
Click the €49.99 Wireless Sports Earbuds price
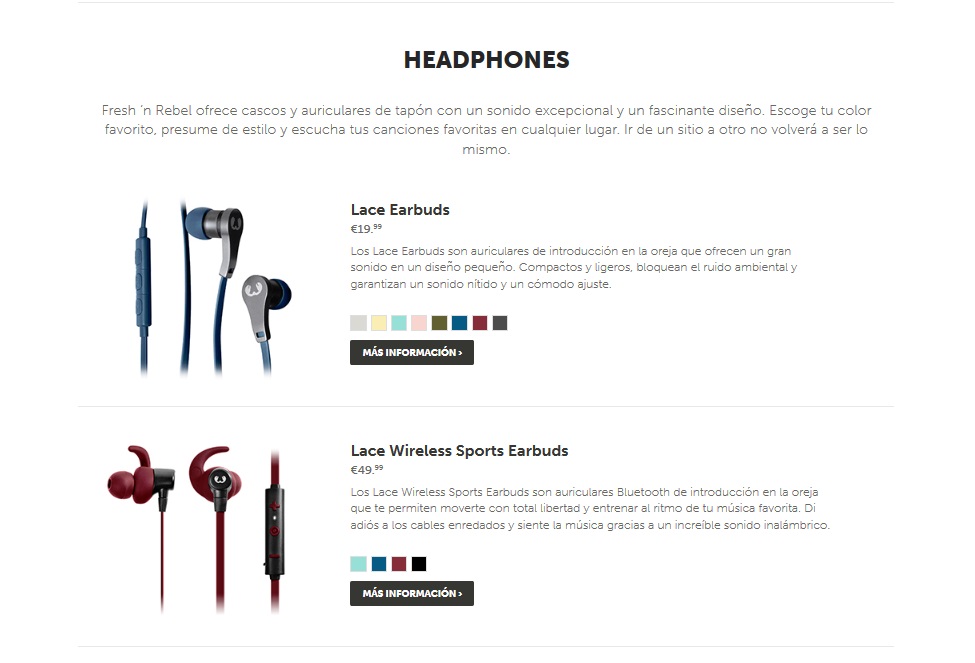(x=367, y=470)
